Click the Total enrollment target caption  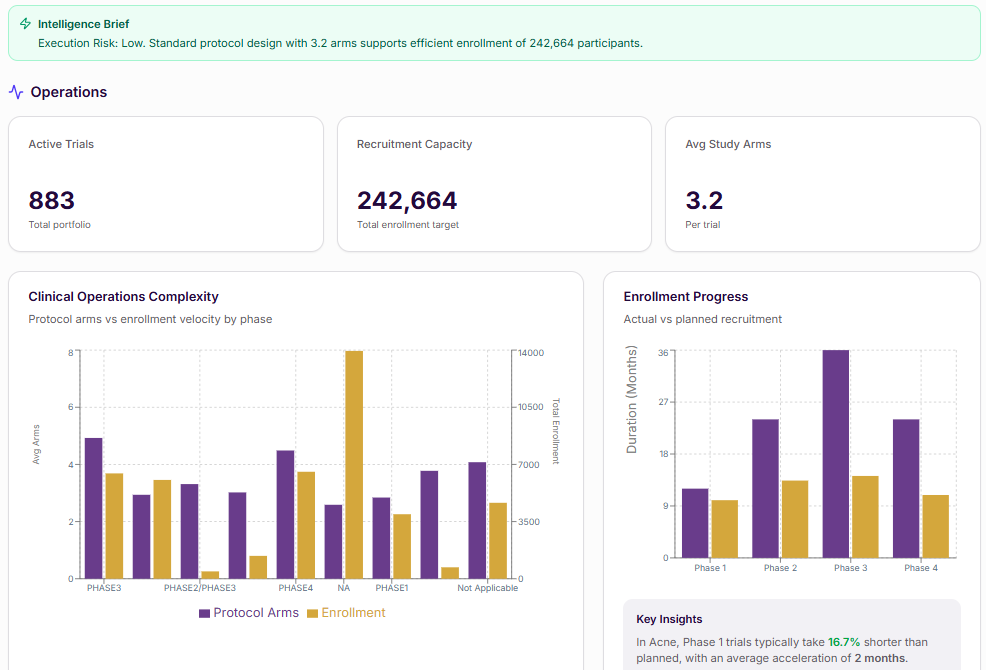pos(408,225)
